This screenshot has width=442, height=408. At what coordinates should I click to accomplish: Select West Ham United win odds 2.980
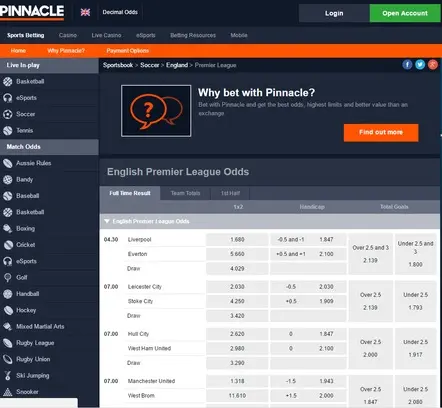click(x=237, y=349)
